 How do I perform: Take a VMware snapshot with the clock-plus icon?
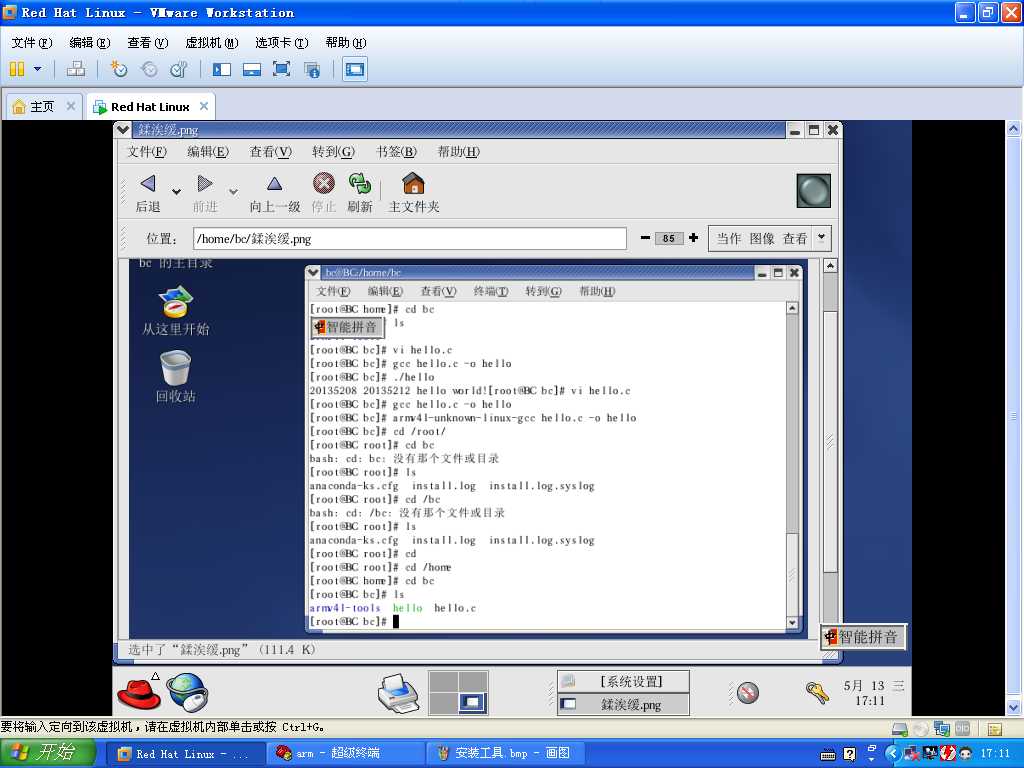point(119,69)
